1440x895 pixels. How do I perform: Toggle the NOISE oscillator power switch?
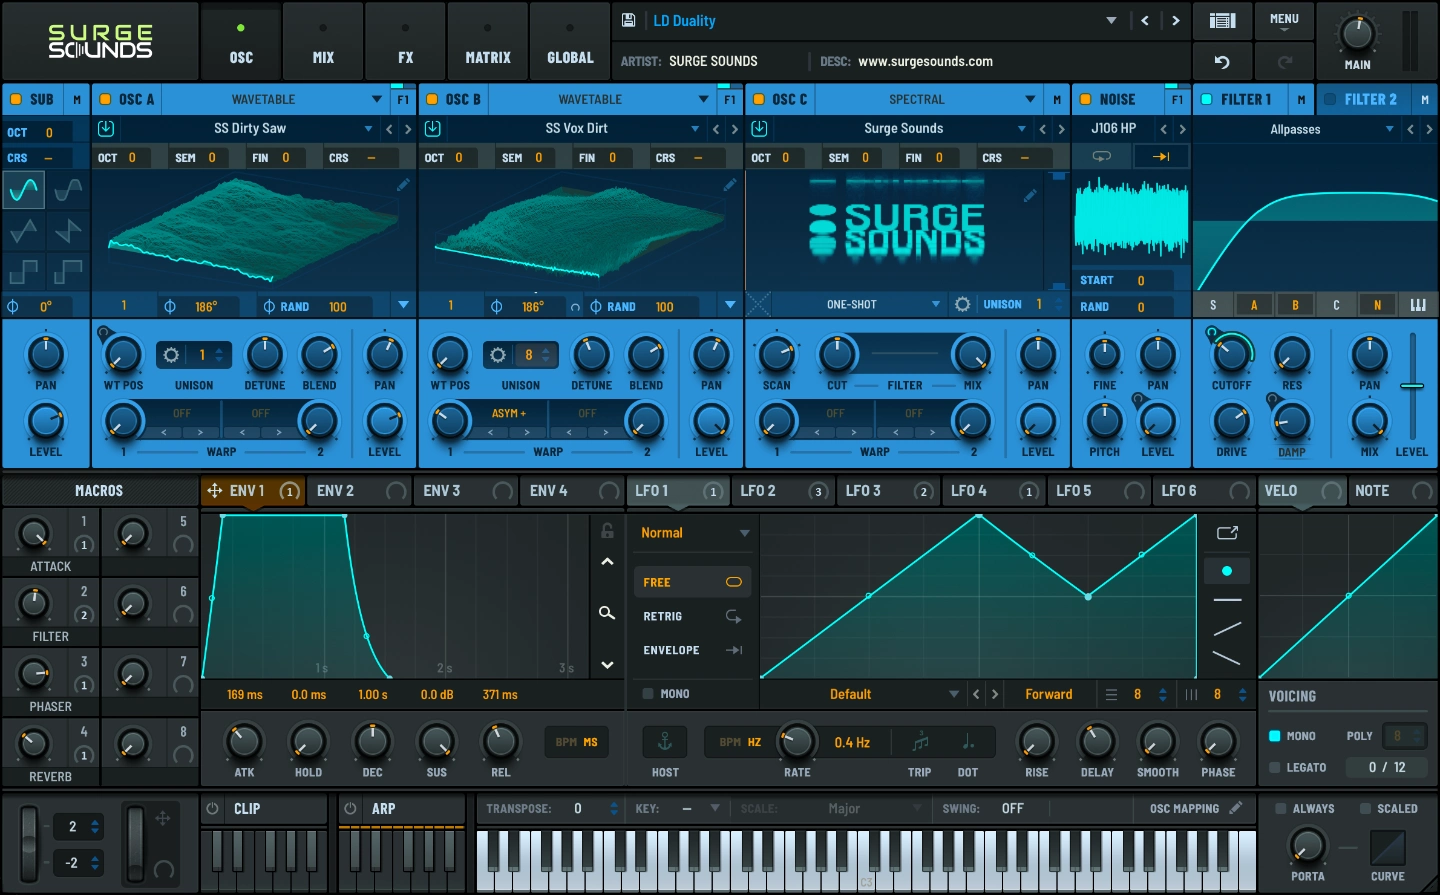click(1086, 99)
